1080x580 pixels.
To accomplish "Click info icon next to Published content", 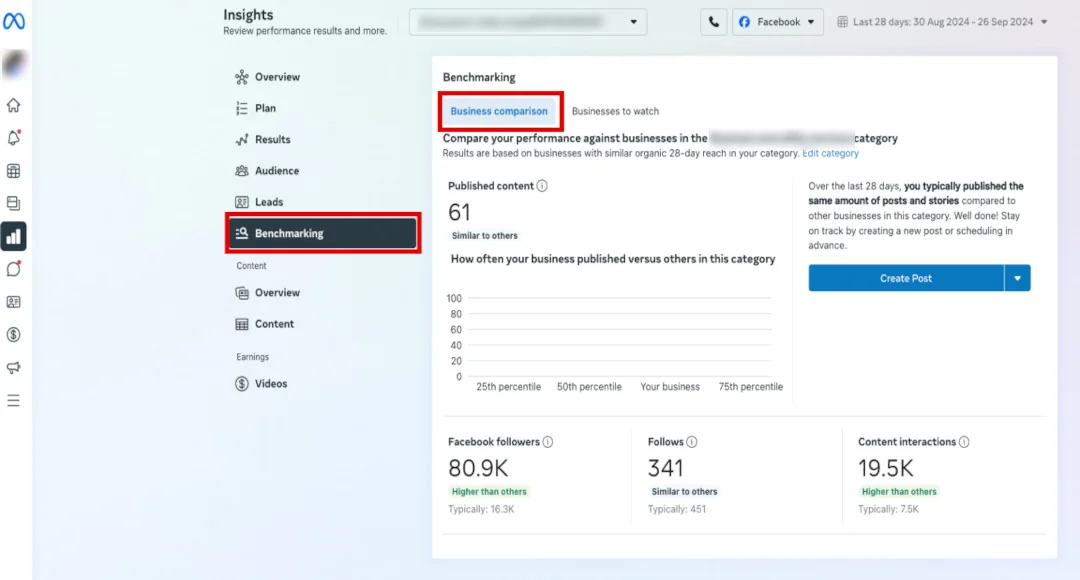I will pyautogui.click(x=542, y=186).
